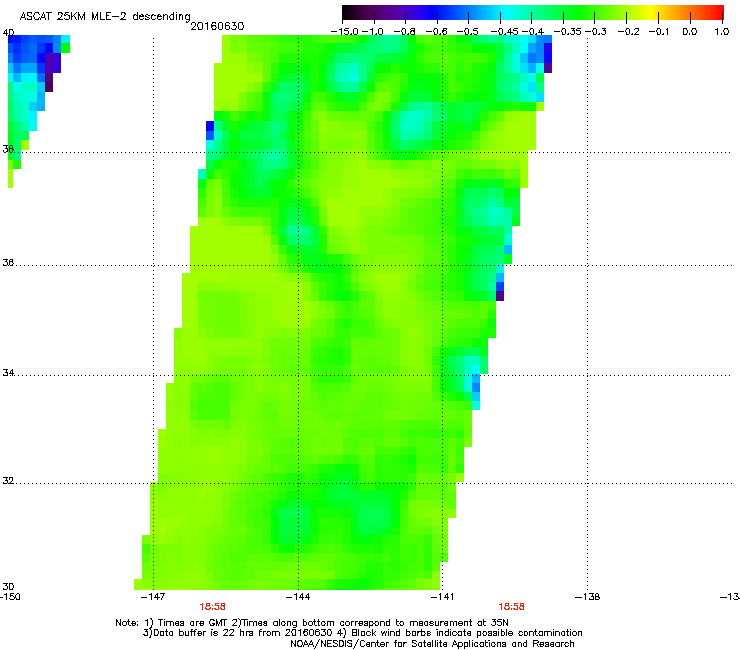Click the -0.2 color scale label

[629, 31]
